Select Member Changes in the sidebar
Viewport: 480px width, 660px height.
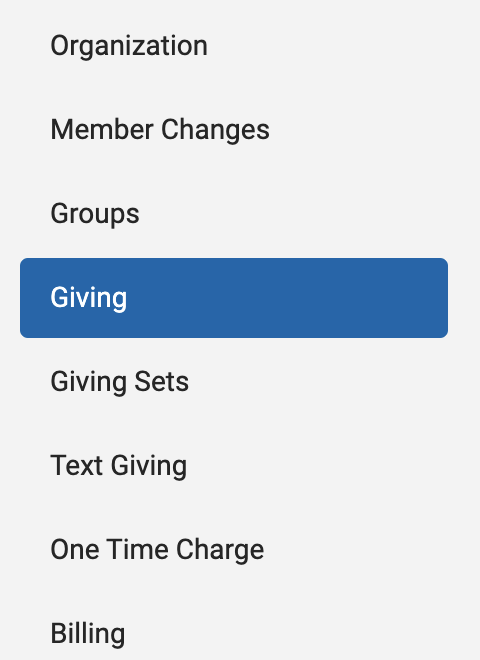(234, 130)
